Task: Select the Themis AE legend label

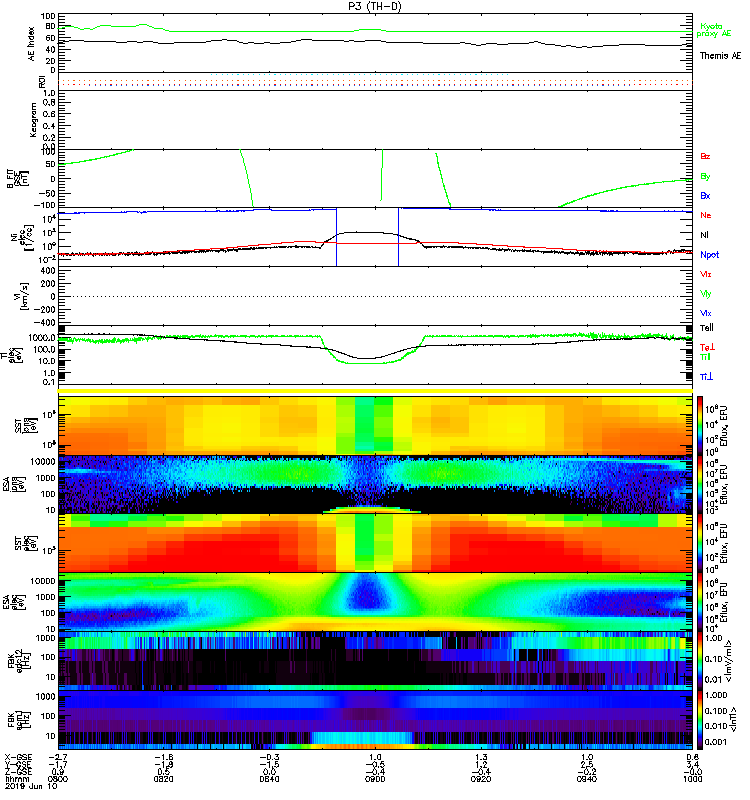Action: coord(720,56)
